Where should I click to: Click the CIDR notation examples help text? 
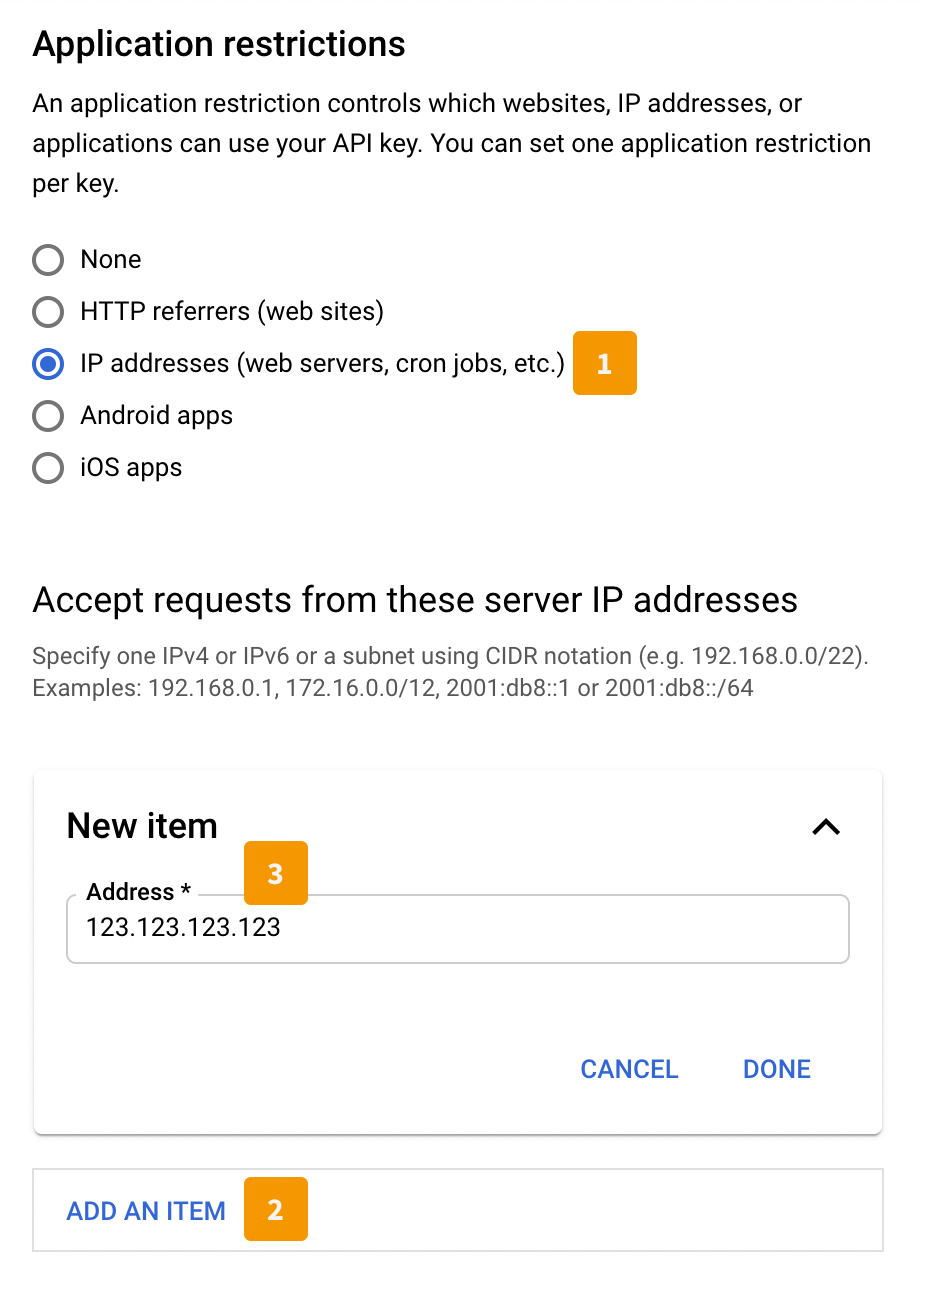coord(451,672)
